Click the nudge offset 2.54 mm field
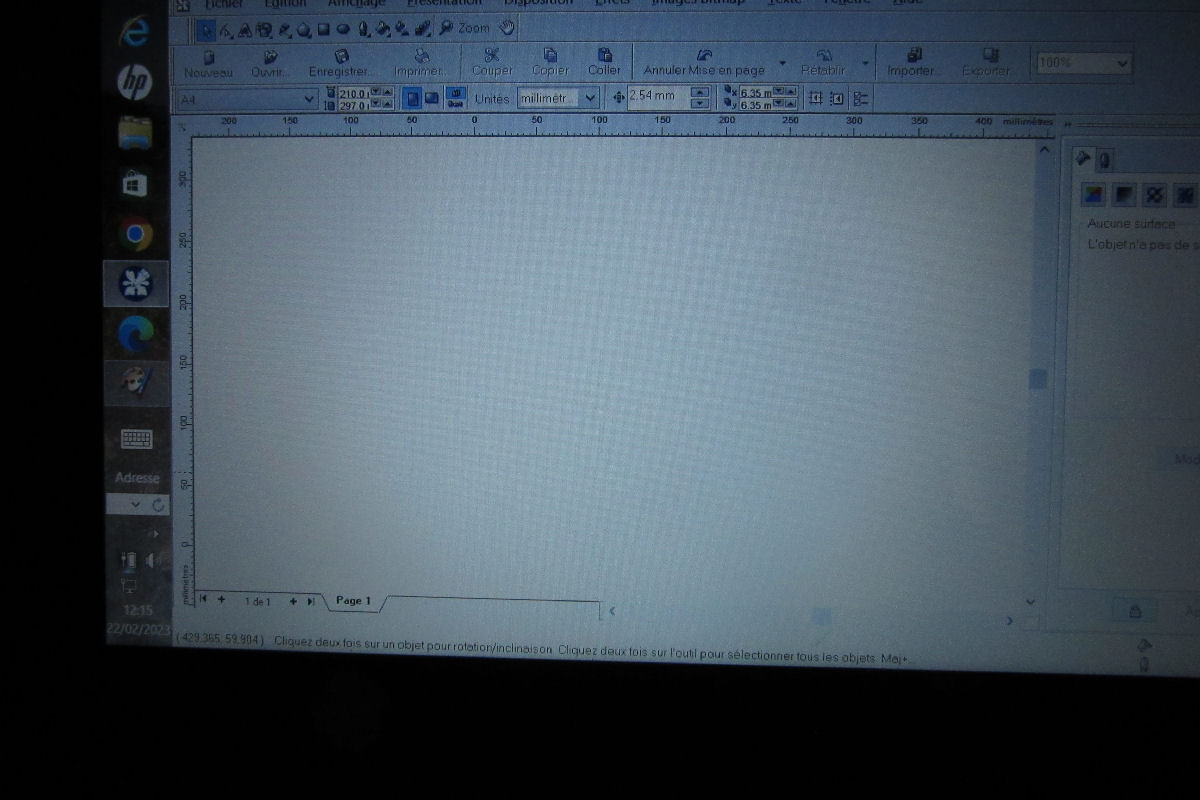This screenshot has height=800, width=1200. 658,97
